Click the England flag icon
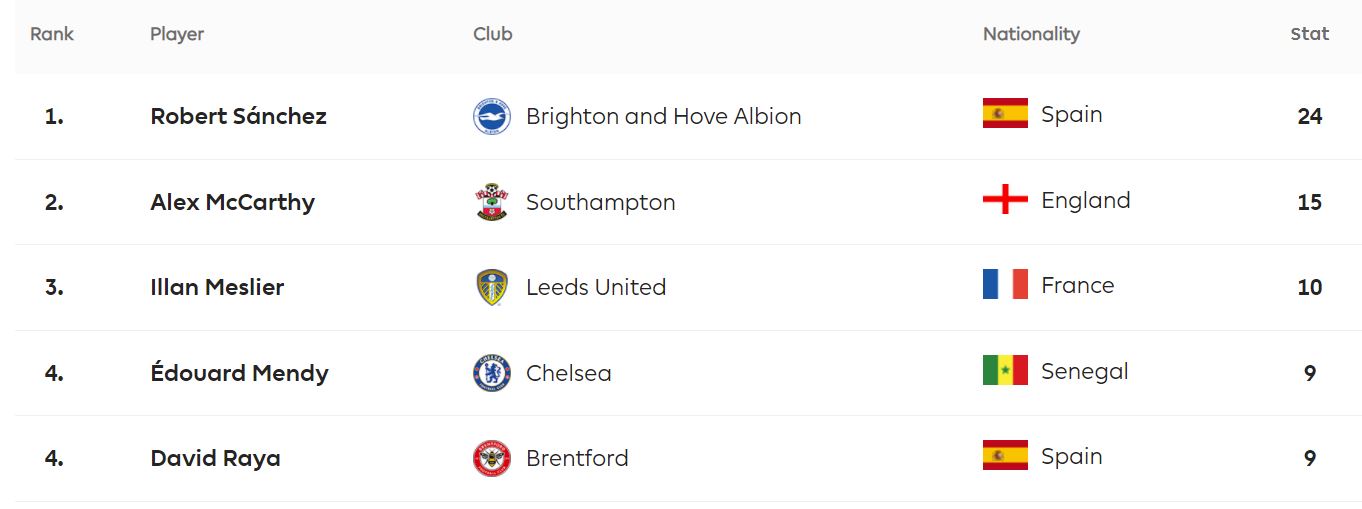 pyautogui.click(x=1005, y=200)
